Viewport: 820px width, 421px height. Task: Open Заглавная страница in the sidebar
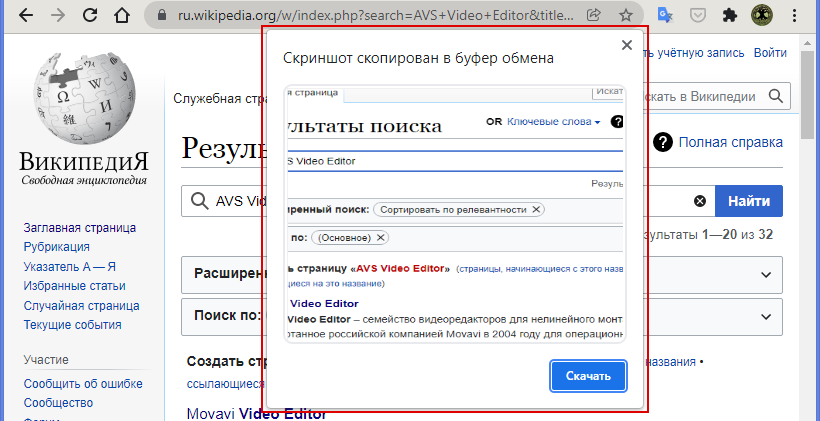pos(79,227)
